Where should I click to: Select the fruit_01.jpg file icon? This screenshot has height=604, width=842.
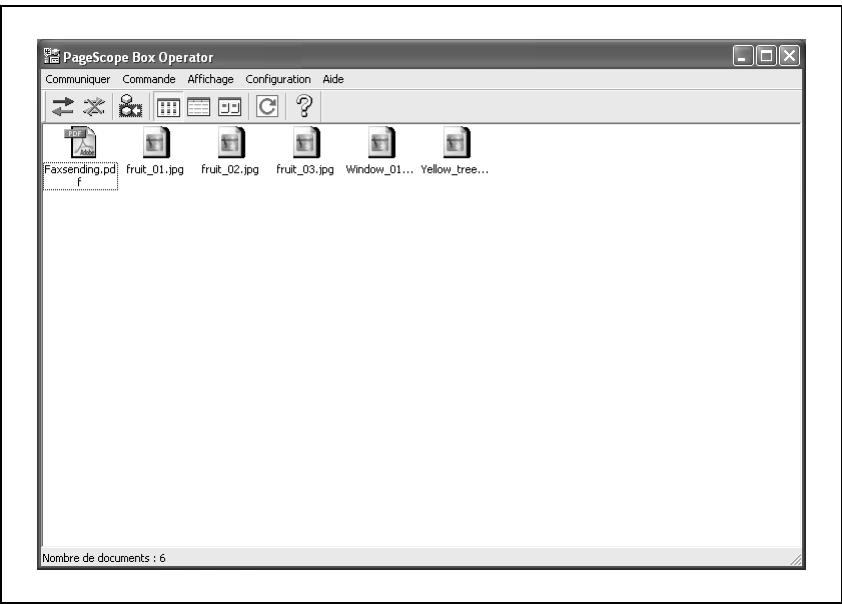[x=156, y=143]
